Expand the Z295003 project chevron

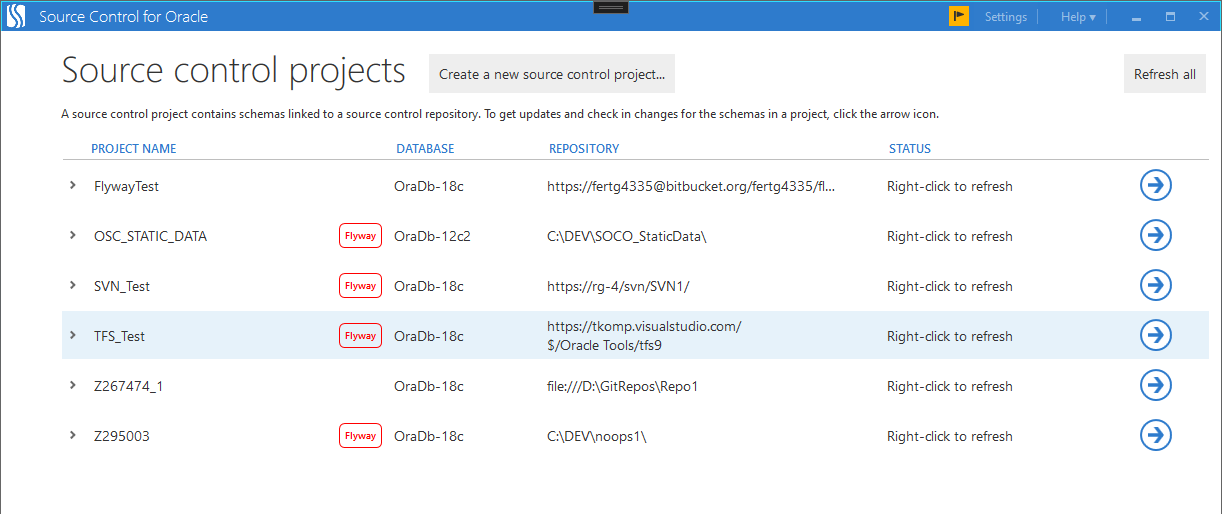pos(73,436)
